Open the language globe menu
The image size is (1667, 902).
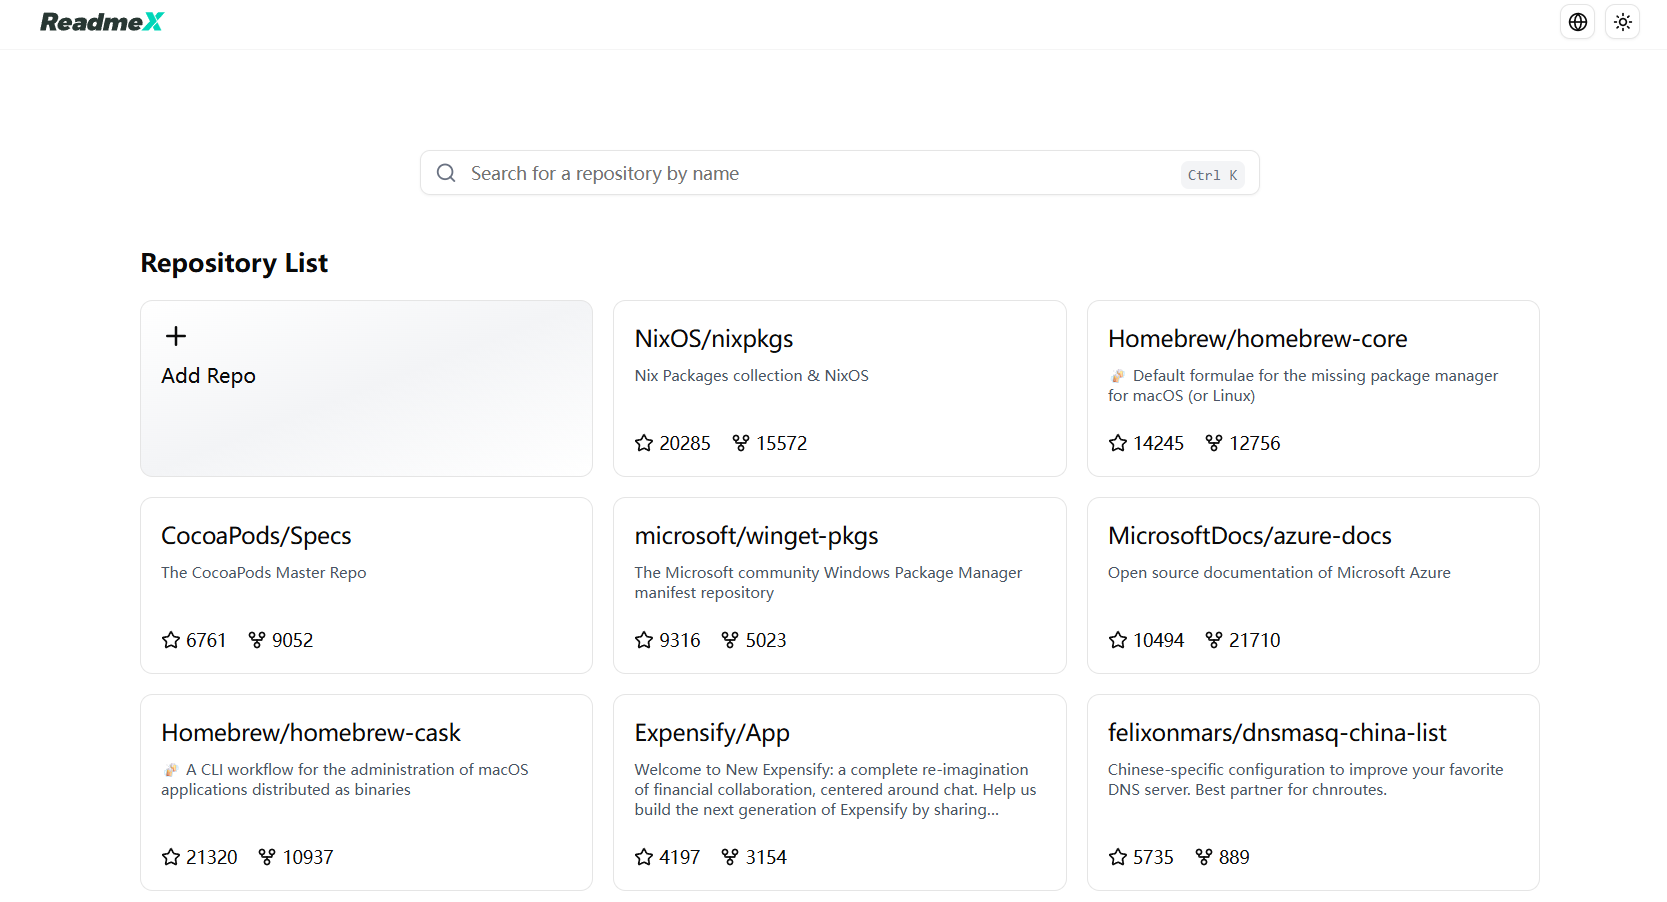(x=1578, y=22)
